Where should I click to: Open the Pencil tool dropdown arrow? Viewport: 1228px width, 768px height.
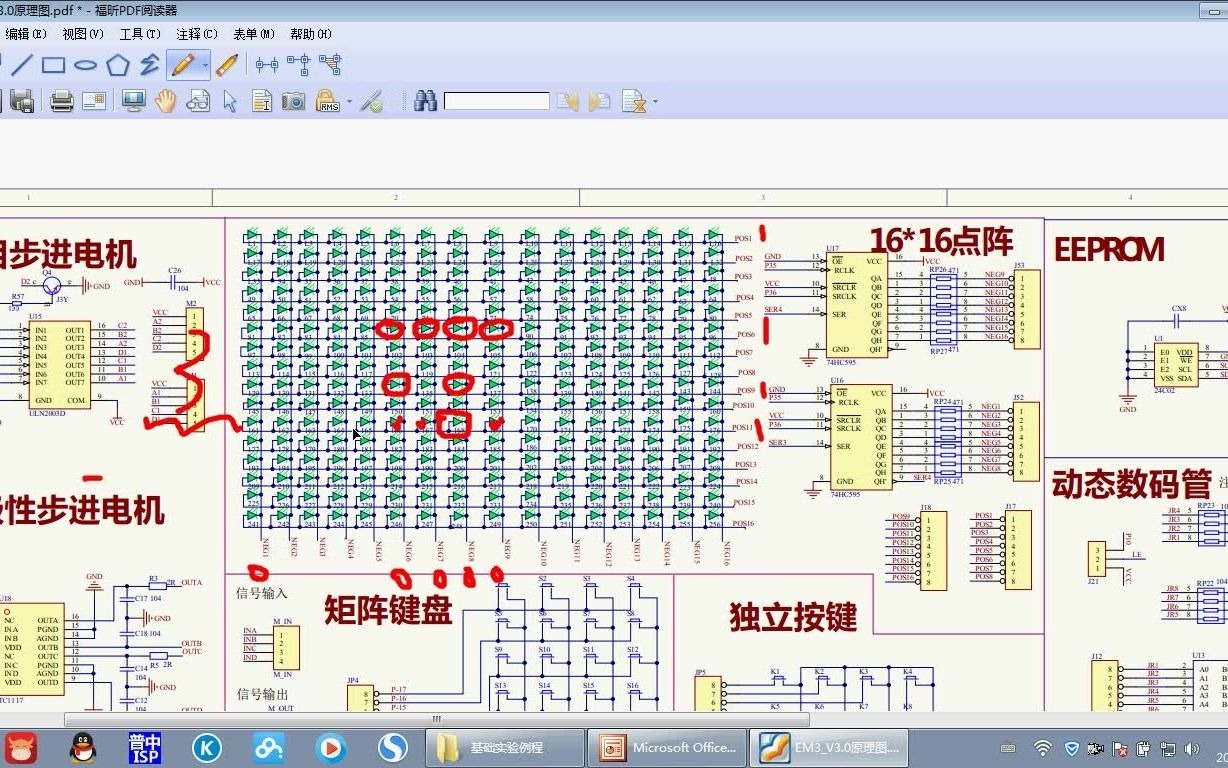[205, 65]
